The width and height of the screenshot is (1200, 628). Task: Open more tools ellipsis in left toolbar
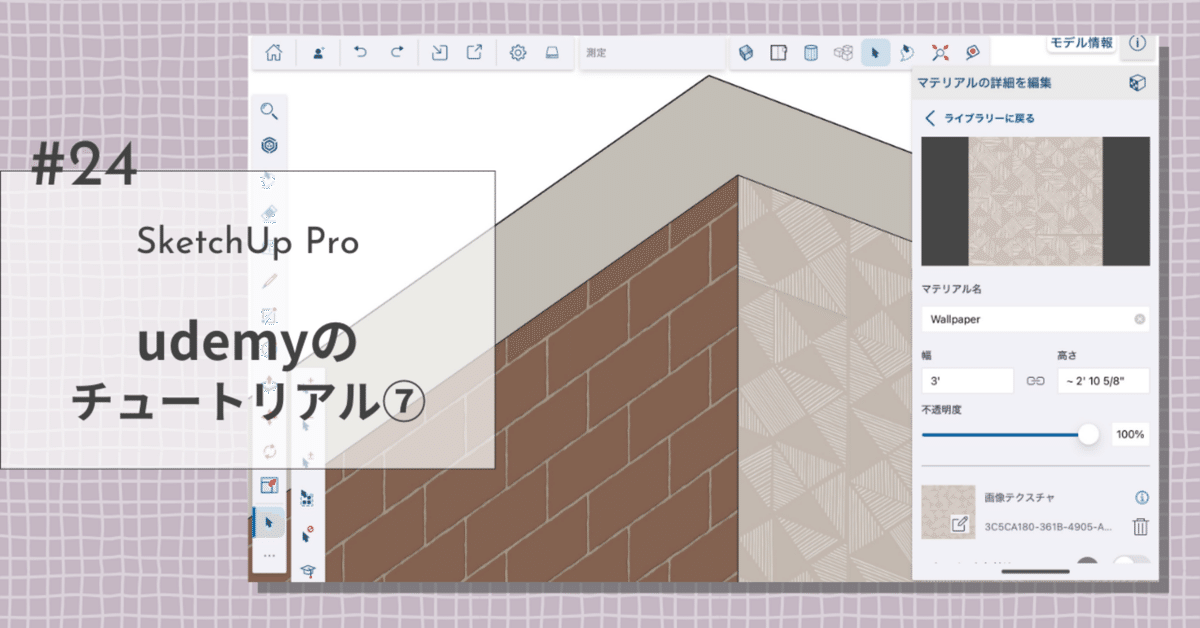pos(269,554)
